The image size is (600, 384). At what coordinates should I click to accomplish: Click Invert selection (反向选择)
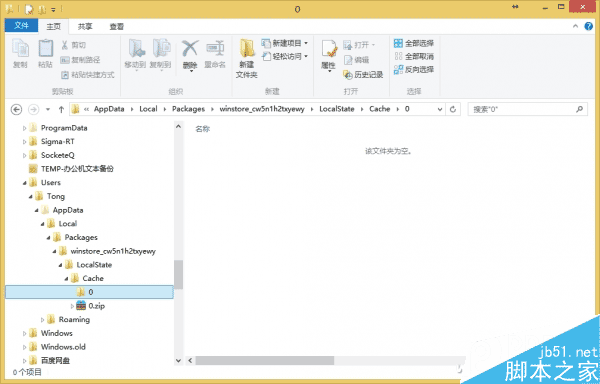(414, 70)
